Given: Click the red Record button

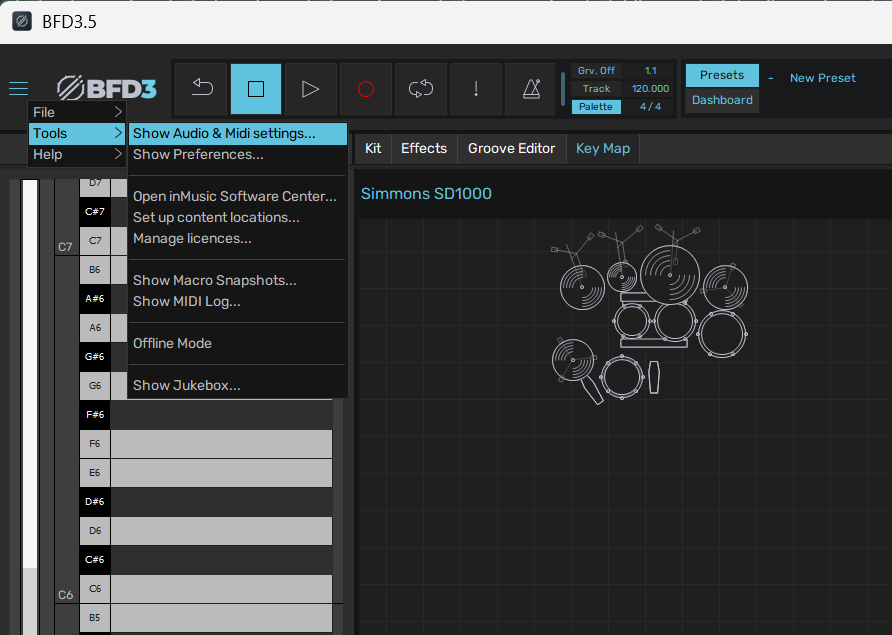Looking at the screenshot, I should 366,89.
